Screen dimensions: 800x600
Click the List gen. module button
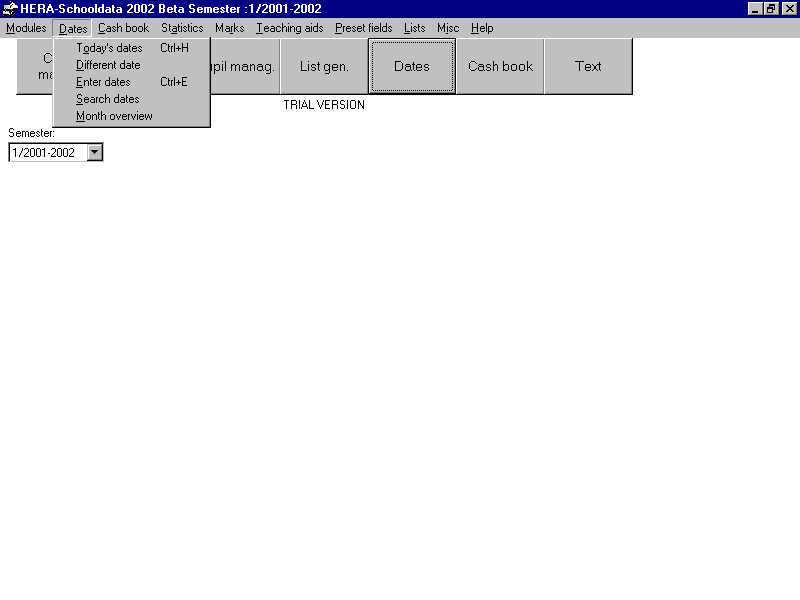324,66
